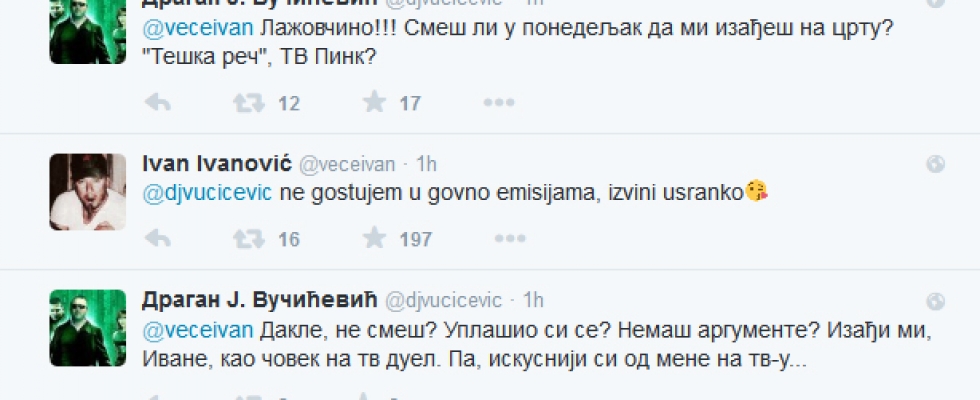Screen dimensions: 980x400
Task: Click the 1h timestamp on Ivan Ivanović's tweet
Action: pyautogui.click(x=426, y=164)
